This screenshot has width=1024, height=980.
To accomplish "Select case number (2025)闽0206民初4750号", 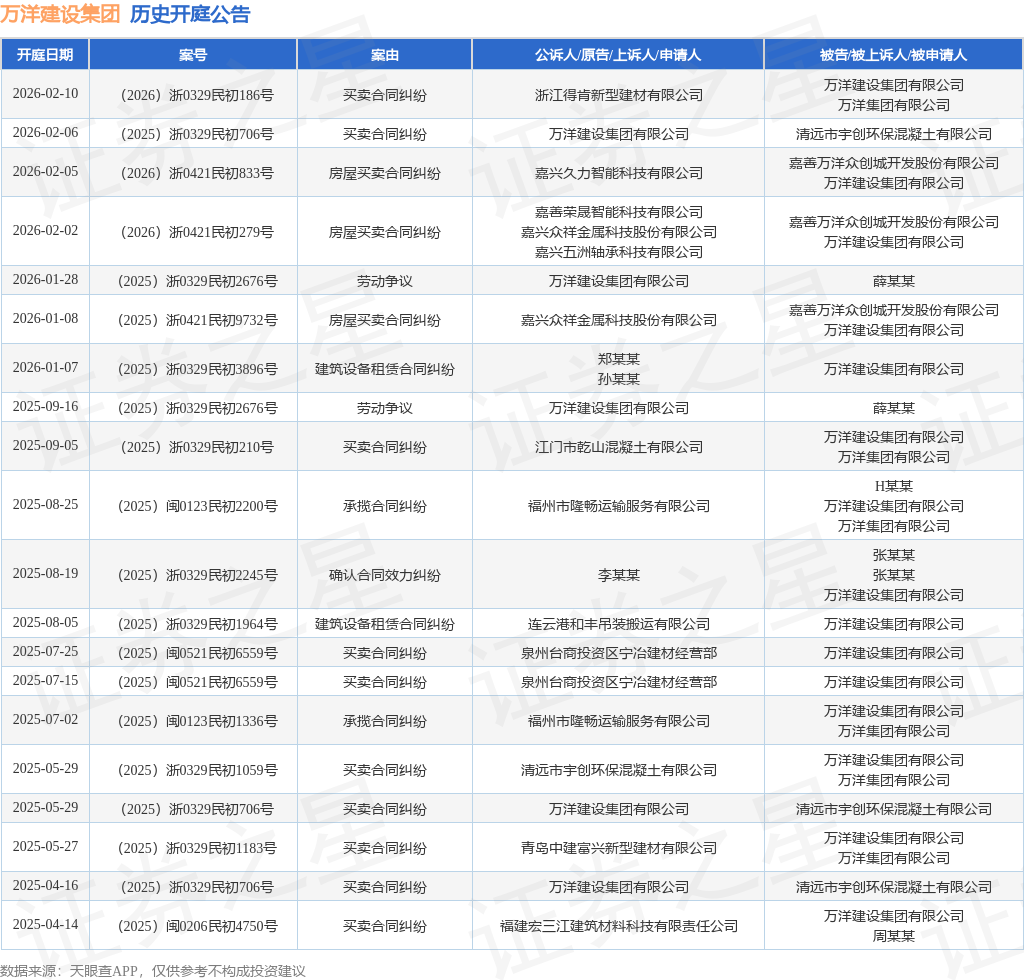I will point(197,926).
